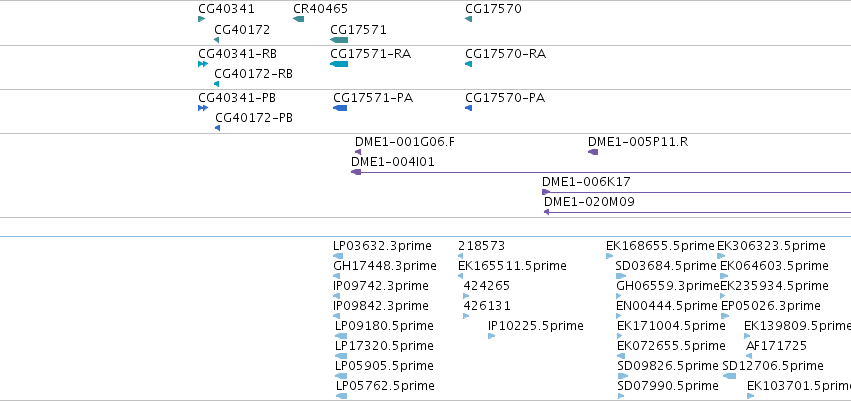This screenshot has height=401, width=851.
Task: Click the DME1-004I01 clone label
Action: (392, 162)
